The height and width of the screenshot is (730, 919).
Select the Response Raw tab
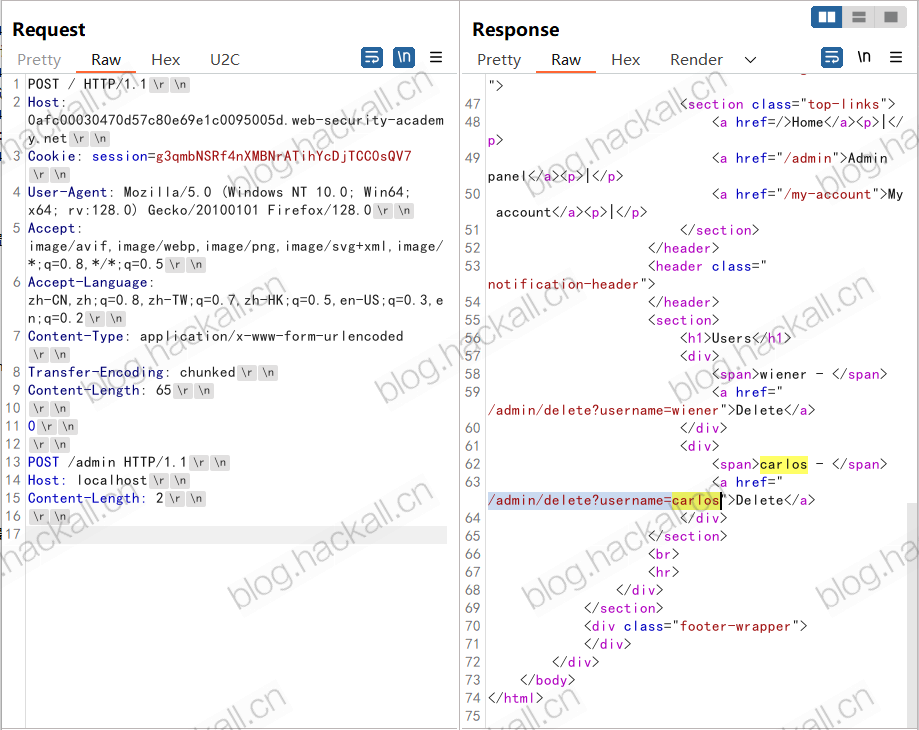[x=566, y=60]
